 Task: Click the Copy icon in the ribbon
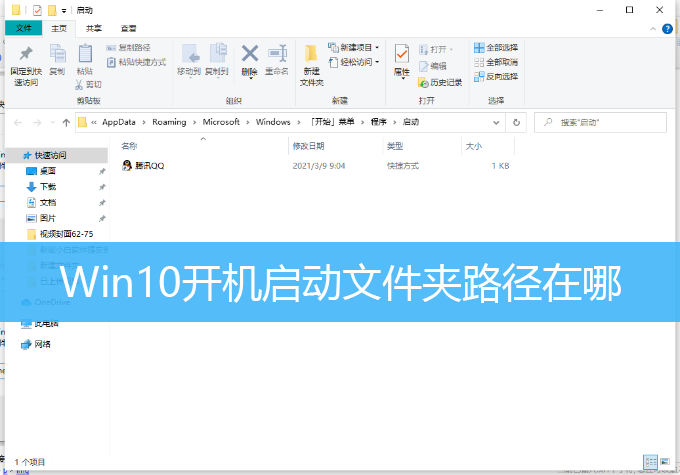click(57, 54)
